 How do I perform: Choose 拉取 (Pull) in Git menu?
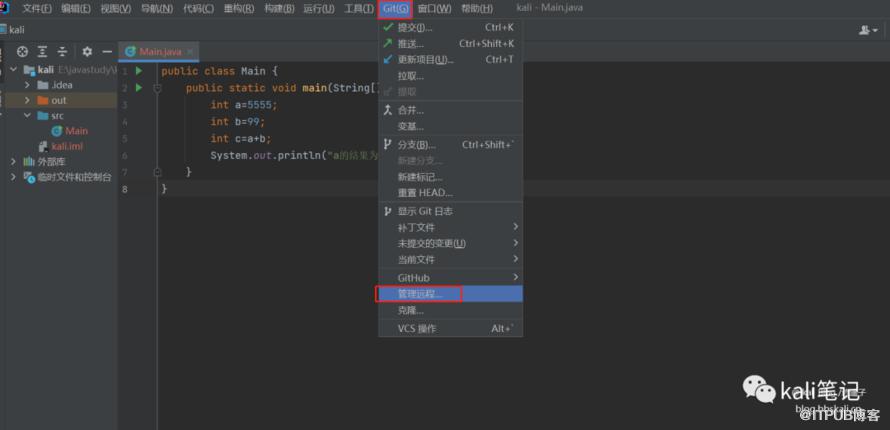[451, 76]
